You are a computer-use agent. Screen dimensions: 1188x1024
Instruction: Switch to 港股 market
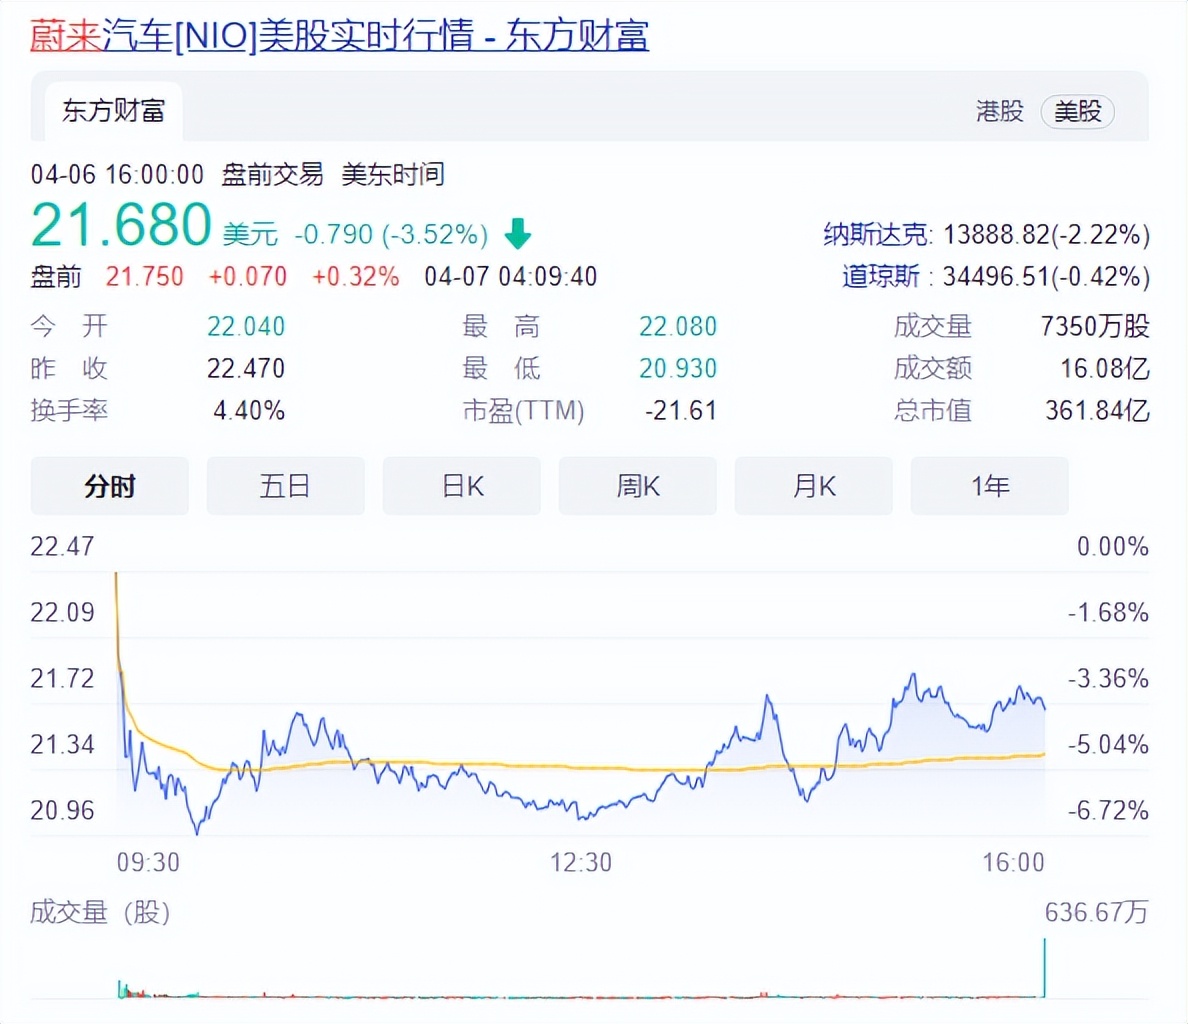999,111
